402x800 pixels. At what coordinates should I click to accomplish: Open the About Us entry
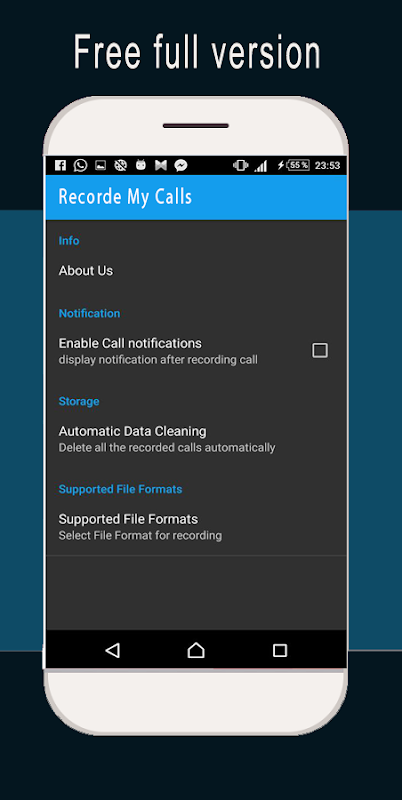point(196,270)
